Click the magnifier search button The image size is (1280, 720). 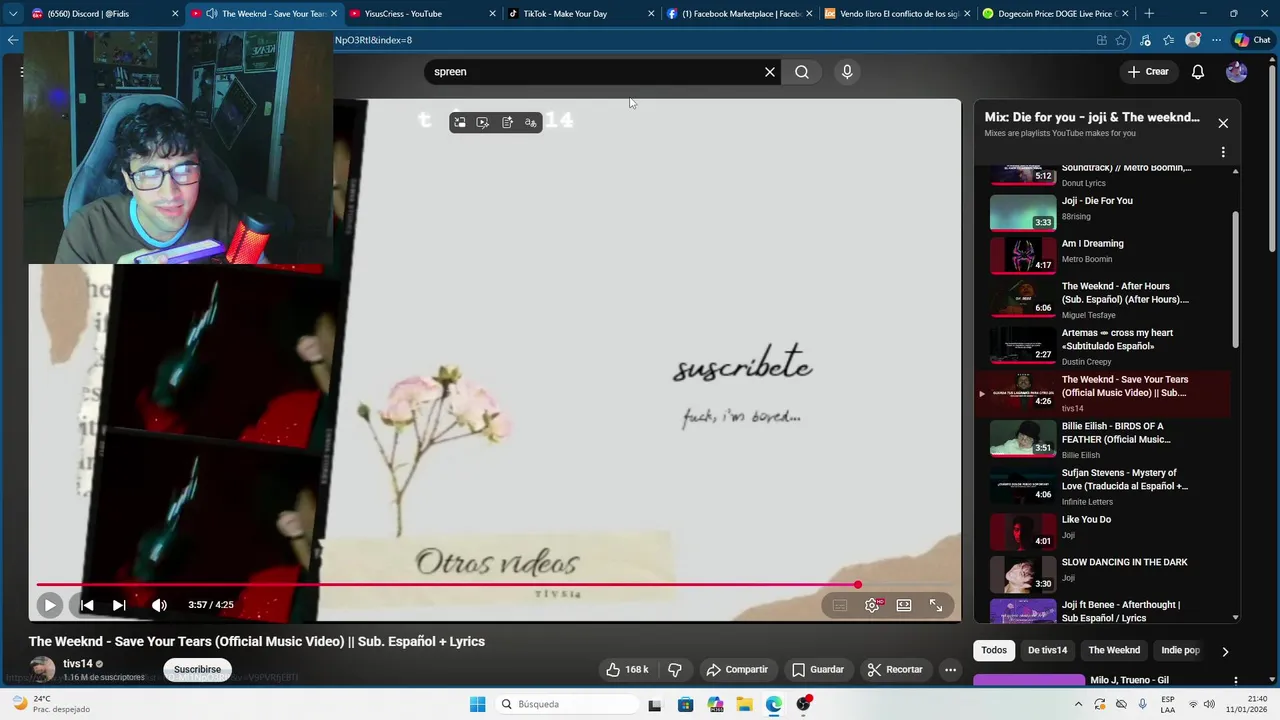tap(802, 72)
